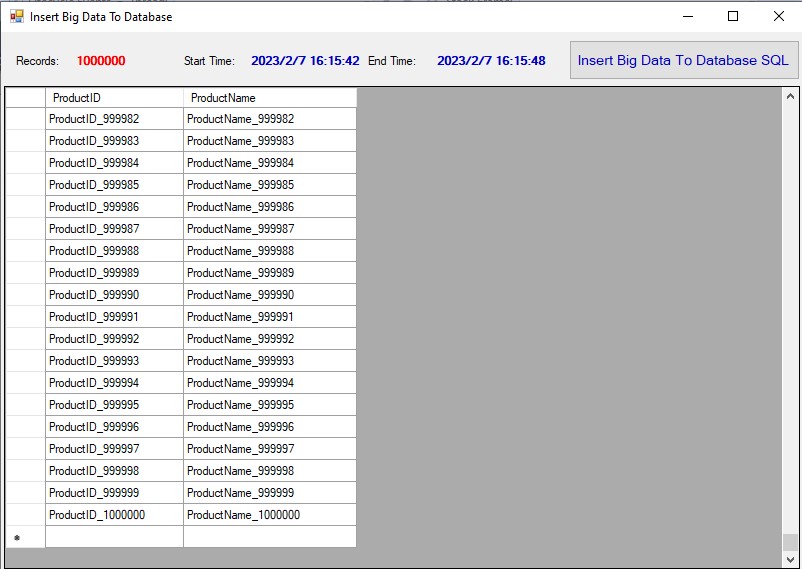Select cell ProductID_999996
The height and width of the screenshot is (569, 802).
[115, 427]
